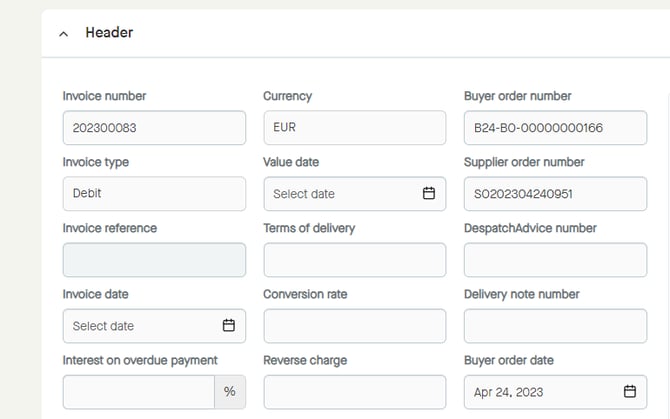
Task: Click the Reverse charge label
Action: [305, 360]
